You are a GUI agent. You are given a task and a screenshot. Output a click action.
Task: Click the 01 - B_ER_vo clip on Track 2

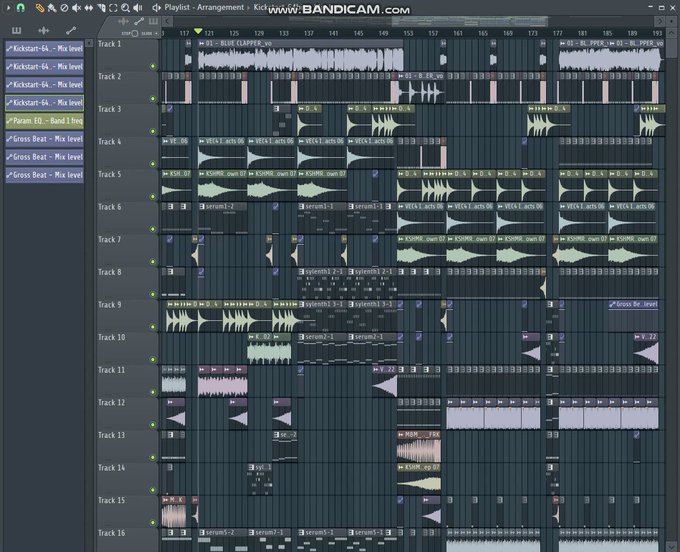(422, 88)
